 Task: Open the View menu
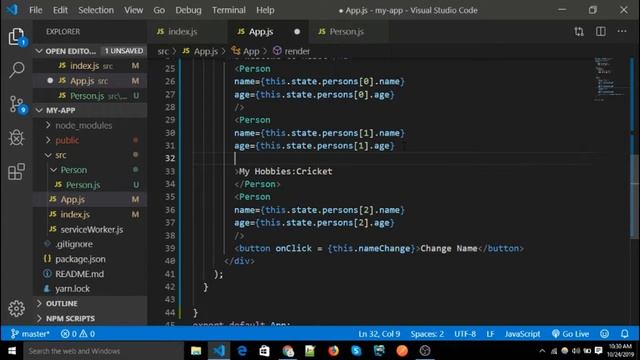[133, 10]
